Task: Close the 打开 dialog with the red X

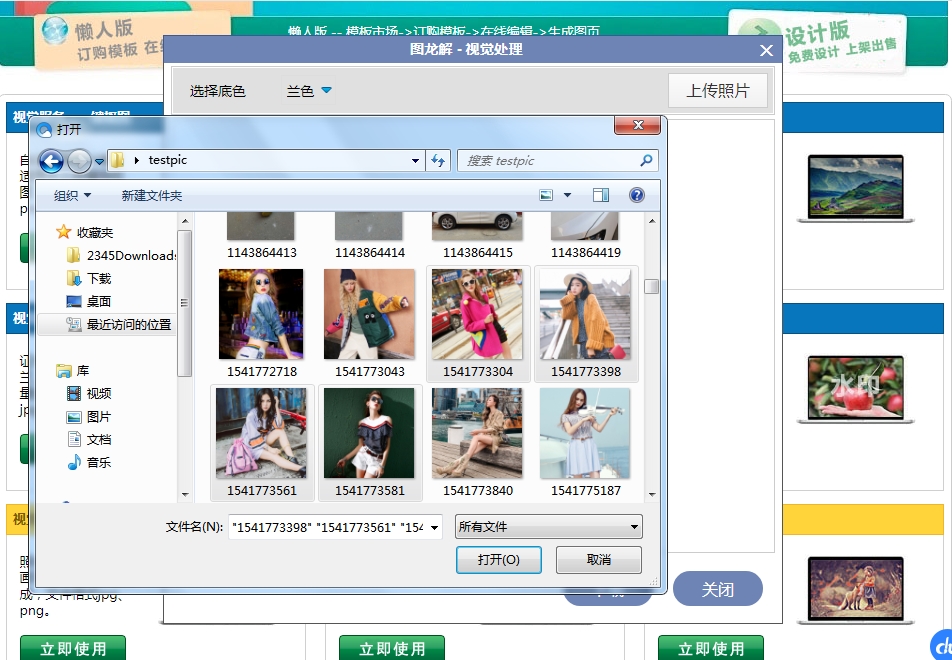Action: 638,124
